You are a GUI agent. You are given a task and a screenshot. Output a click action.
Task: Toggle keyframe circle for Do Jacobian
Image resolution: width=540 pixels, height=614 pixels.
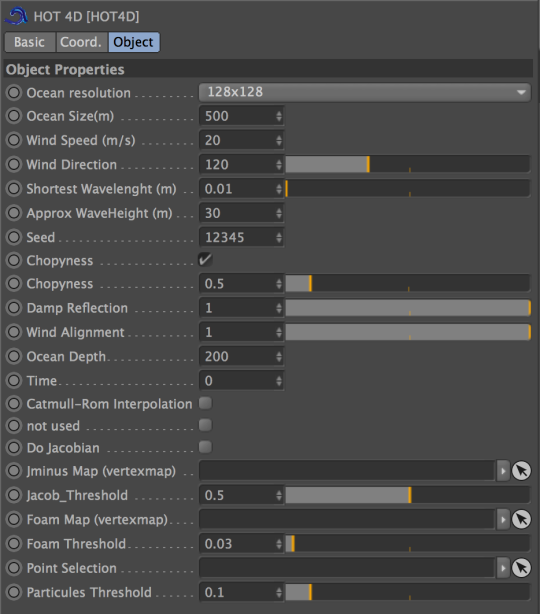14,448
